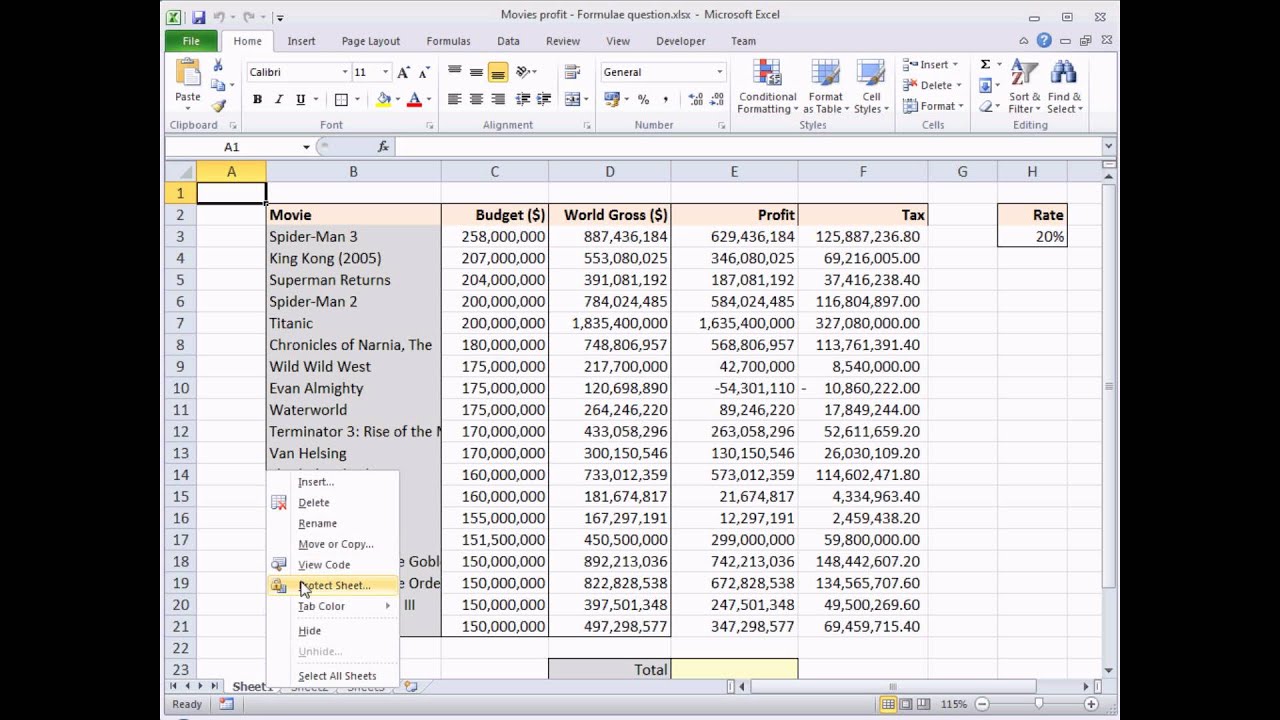This screenshot has width=1280, height=720.
Task: Click the Delete cells button
Action: 933,85
